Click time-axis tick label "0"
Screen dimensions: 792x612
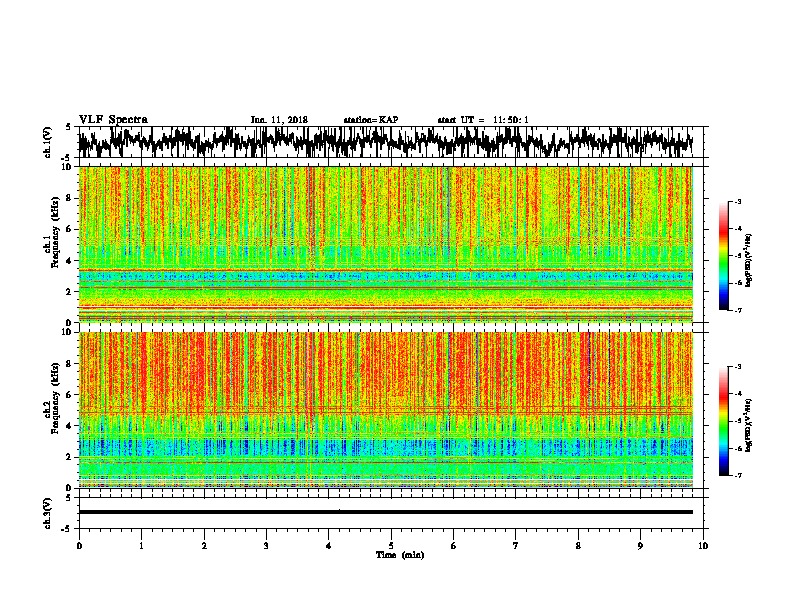79,546
